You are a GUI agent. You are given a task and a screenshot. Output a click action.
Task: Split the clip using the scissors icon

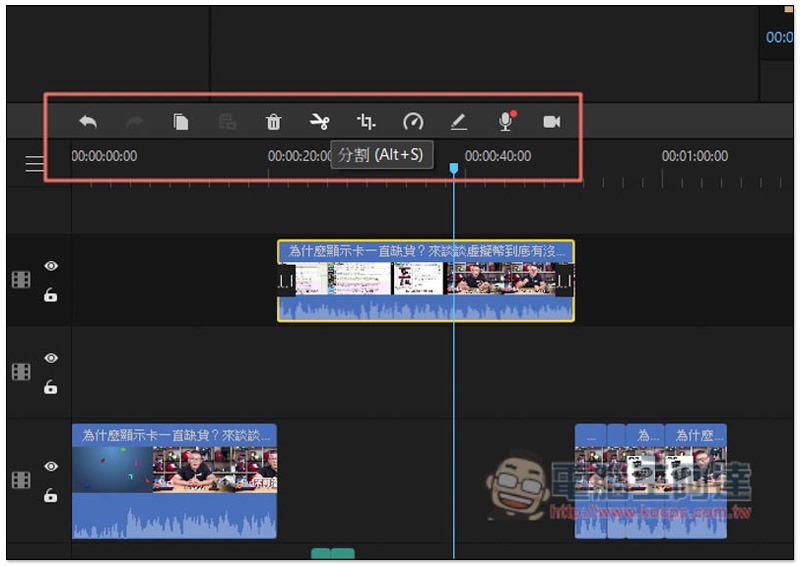(319, 122)
